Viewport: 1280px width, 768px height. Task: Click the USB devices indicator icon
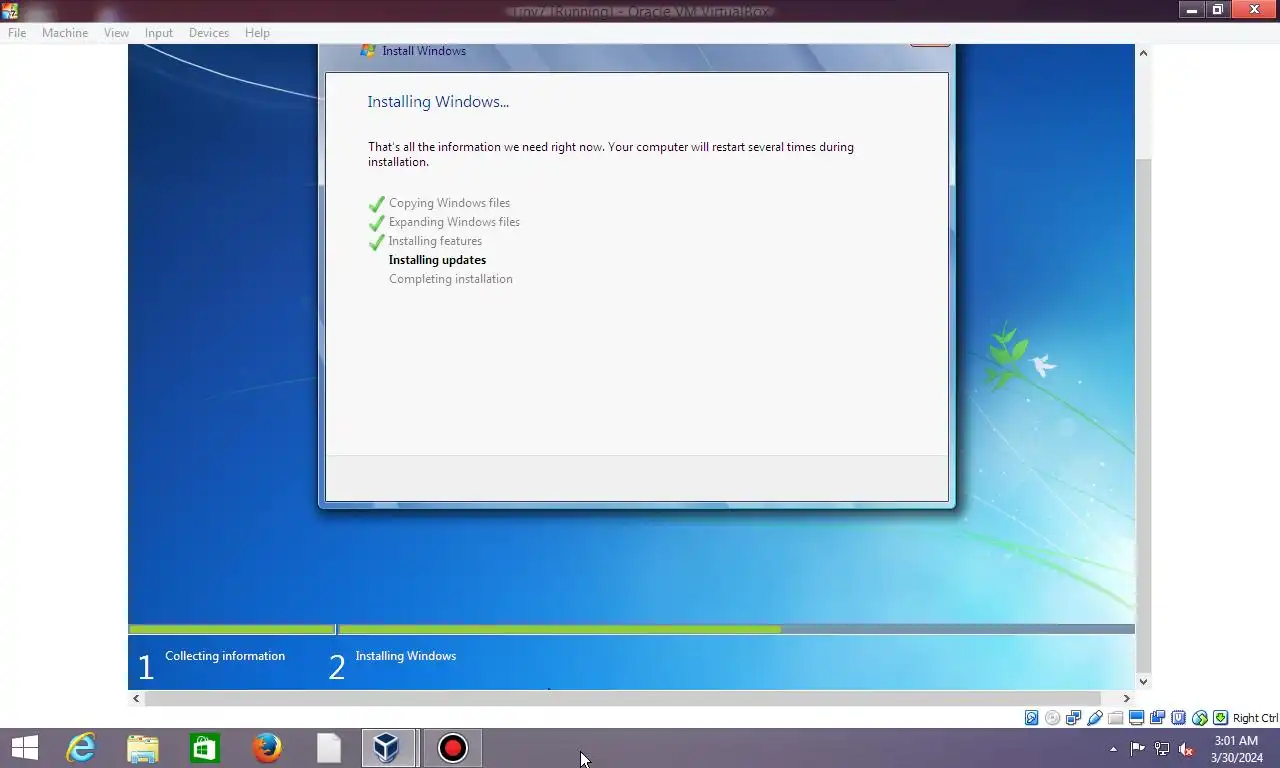coord(1095,718)
